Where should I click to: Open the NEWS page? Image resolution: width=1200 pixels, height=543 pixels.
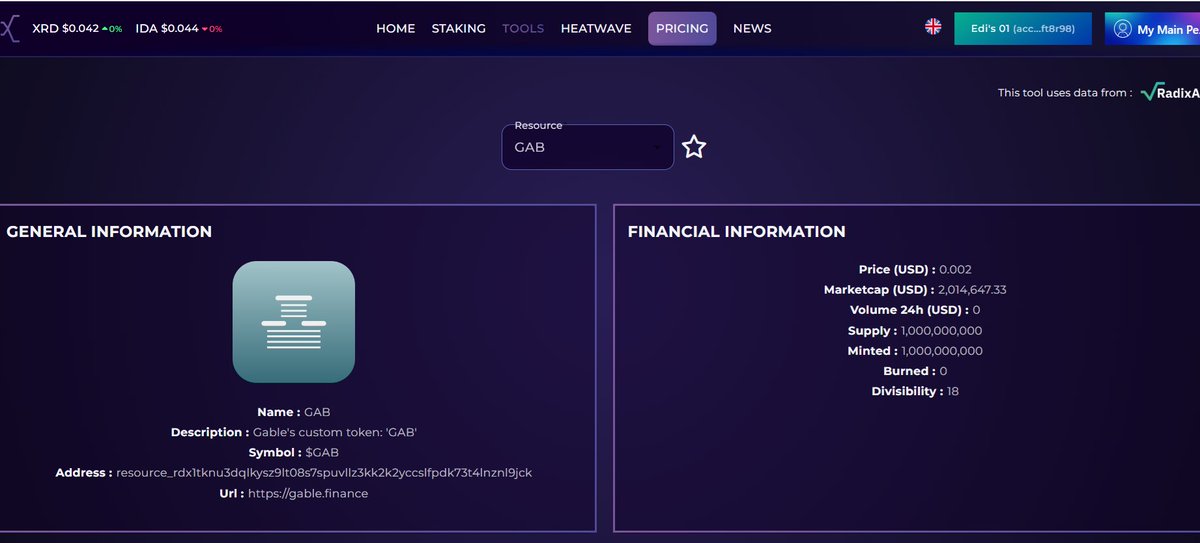[x=752, y=28]
